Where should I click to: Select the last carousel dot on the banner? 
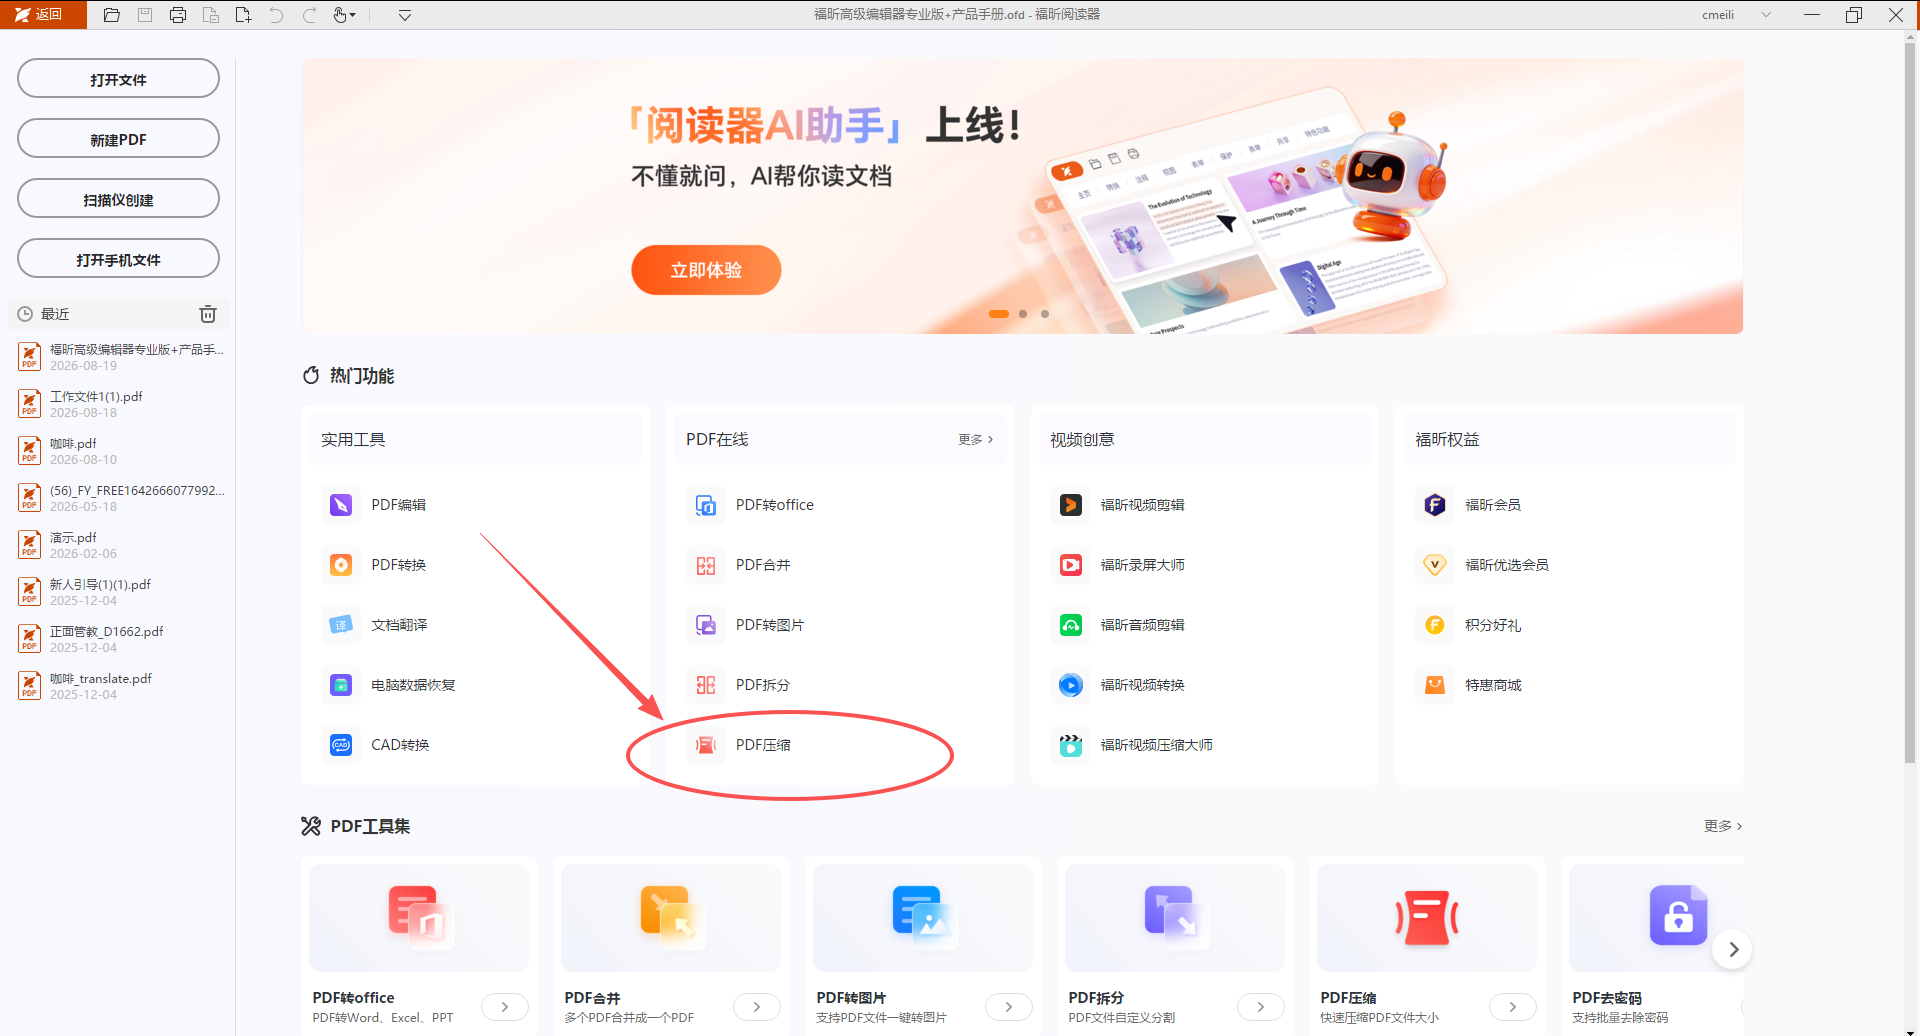pos(1045,314)
